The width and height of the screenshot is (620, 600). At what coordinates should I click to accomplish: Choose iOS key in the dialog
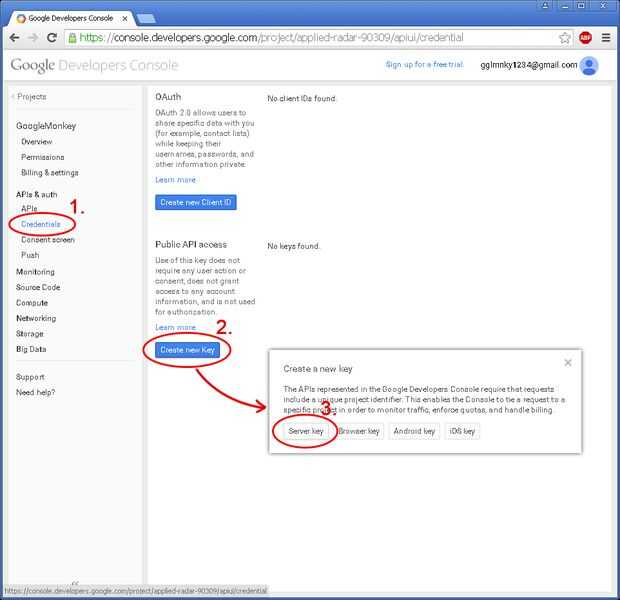click(462, 431)
